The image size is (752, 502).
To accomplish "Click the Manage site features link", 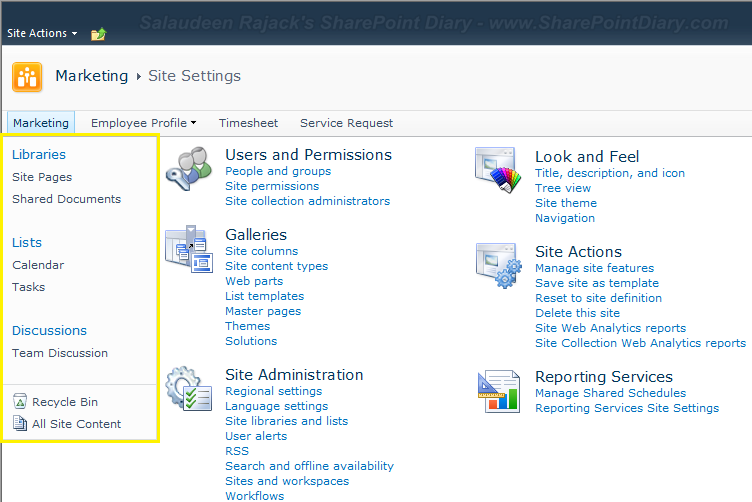I will tap(594, 268).
